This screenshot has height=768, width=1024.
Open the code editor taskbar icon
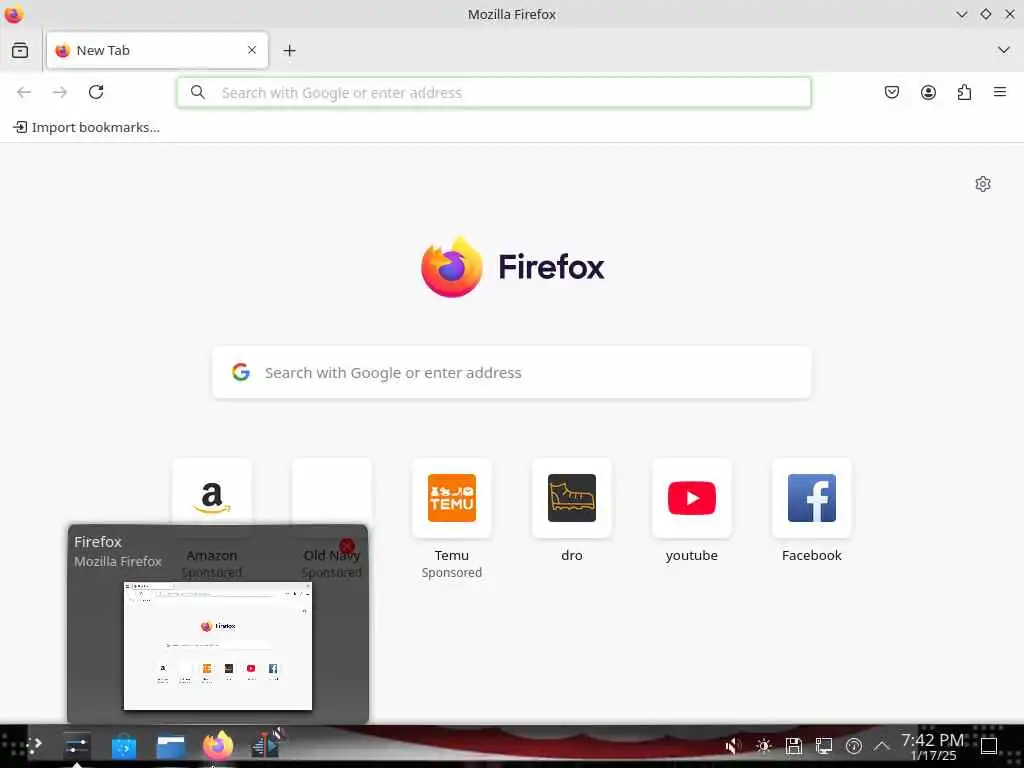(266, 744)
